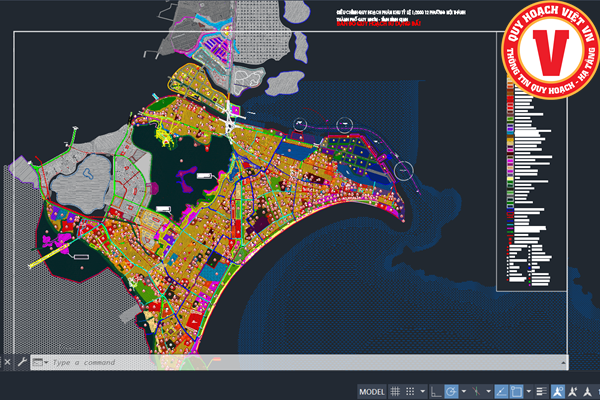Image resolution: width=600 pixels, height=400 pixels.
Task: Click the Quy Hoach Viet VN logo
Action: 546,50
